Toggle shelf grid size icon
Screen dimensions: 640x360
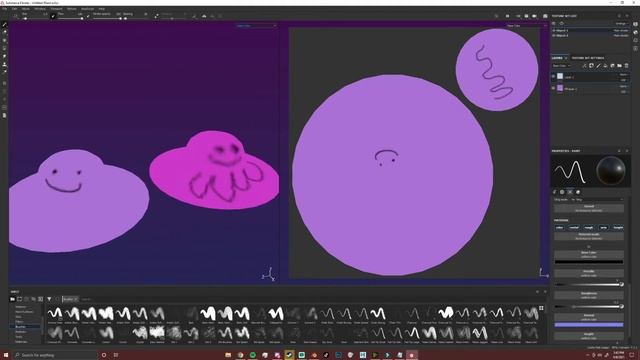click(x=541, y=308)
